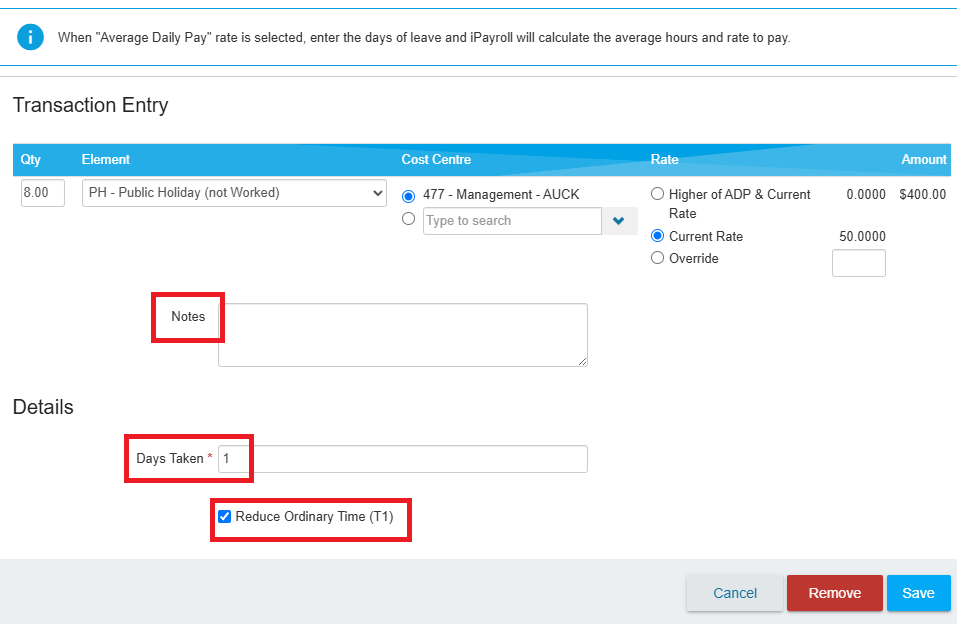The width and height of the screenshot is (957, 624).
Task: Click into the Notes text area
Action: click(403, 335)
